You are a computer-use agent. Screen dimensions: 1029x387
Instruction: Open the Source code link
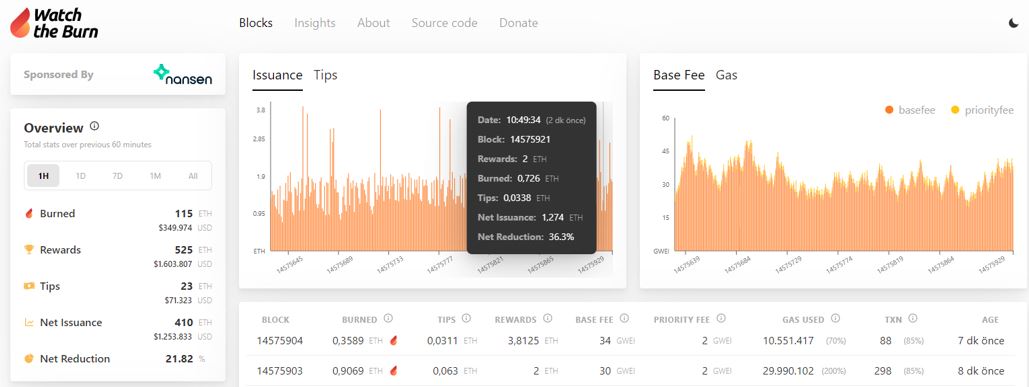tap(444, 23)
